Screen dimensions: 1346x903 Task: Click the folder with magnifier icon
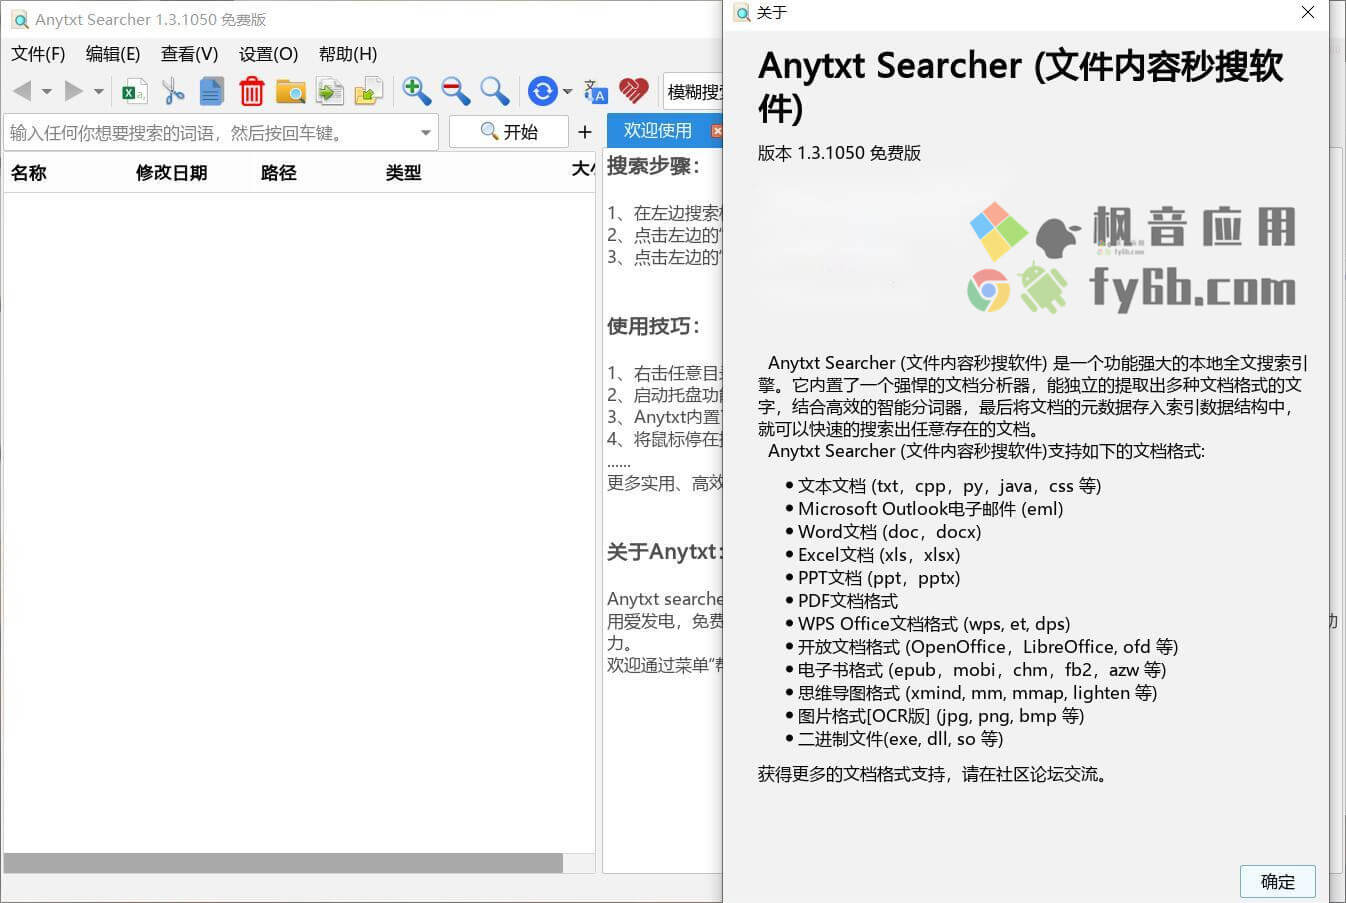[x=290, y=92]
